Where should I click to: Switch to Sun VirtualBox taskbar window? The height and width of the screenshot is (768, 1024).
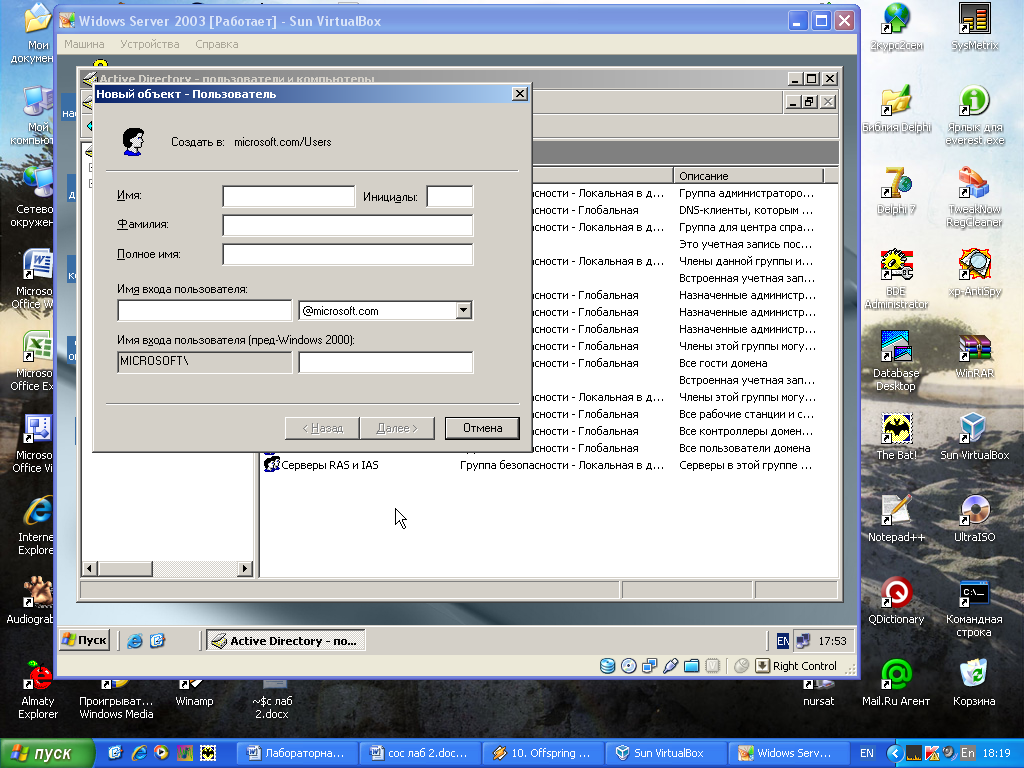(x=665, y=754)
